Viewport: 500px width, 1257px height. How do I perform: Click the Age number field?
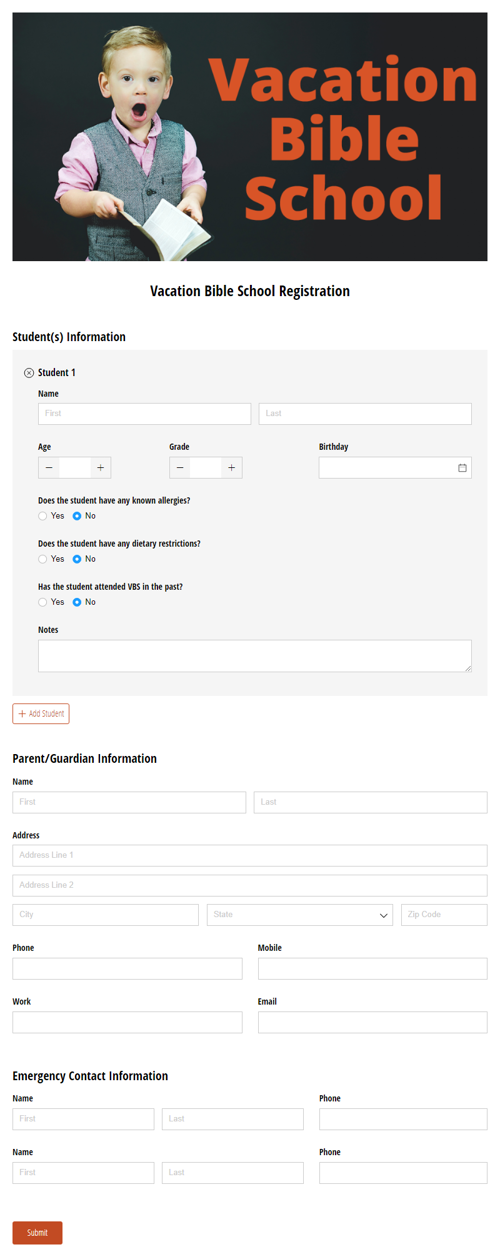(75, 467)
